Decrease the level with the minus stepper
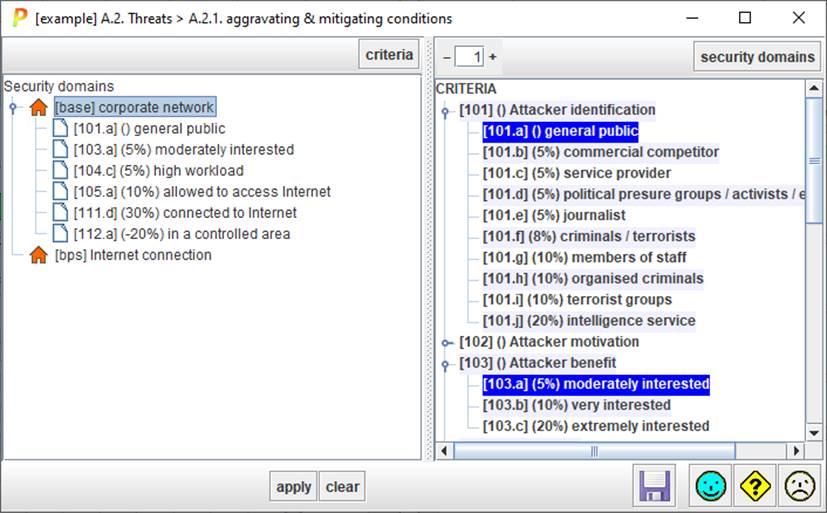Viewport: 827px width, 513px height. click(447, 57)
